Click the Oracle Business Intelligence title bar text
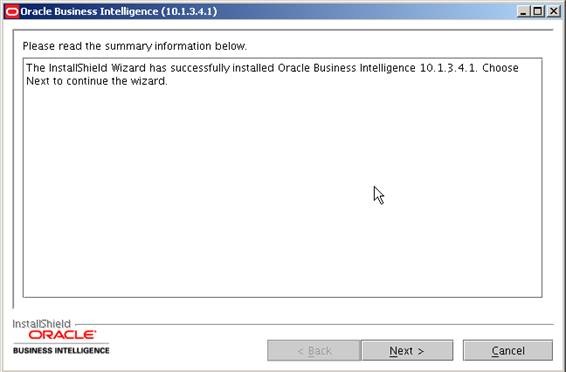 point(90,12)
